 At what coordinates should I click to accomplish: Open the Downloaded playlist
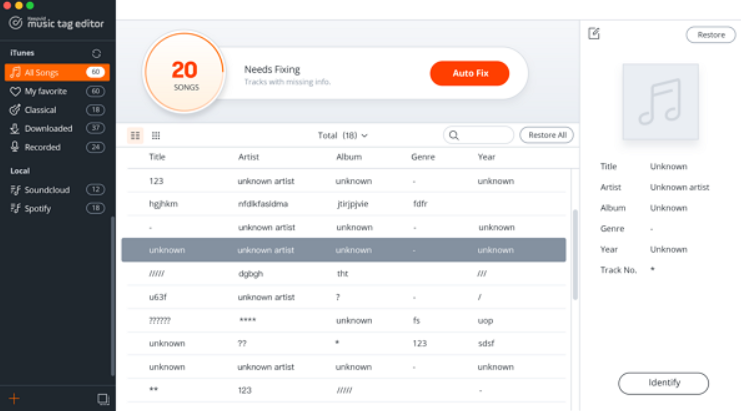tap(48, 128)
